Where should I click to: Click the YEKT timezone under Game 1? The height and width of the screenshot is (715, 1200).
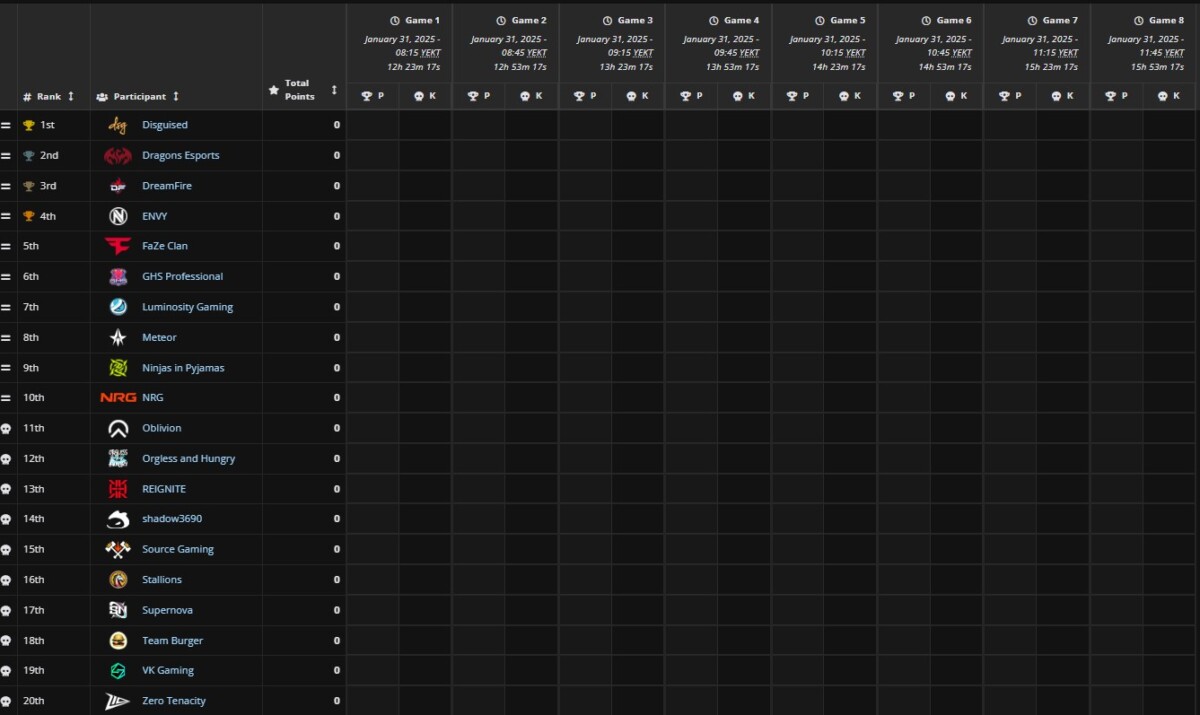(430, 53)
